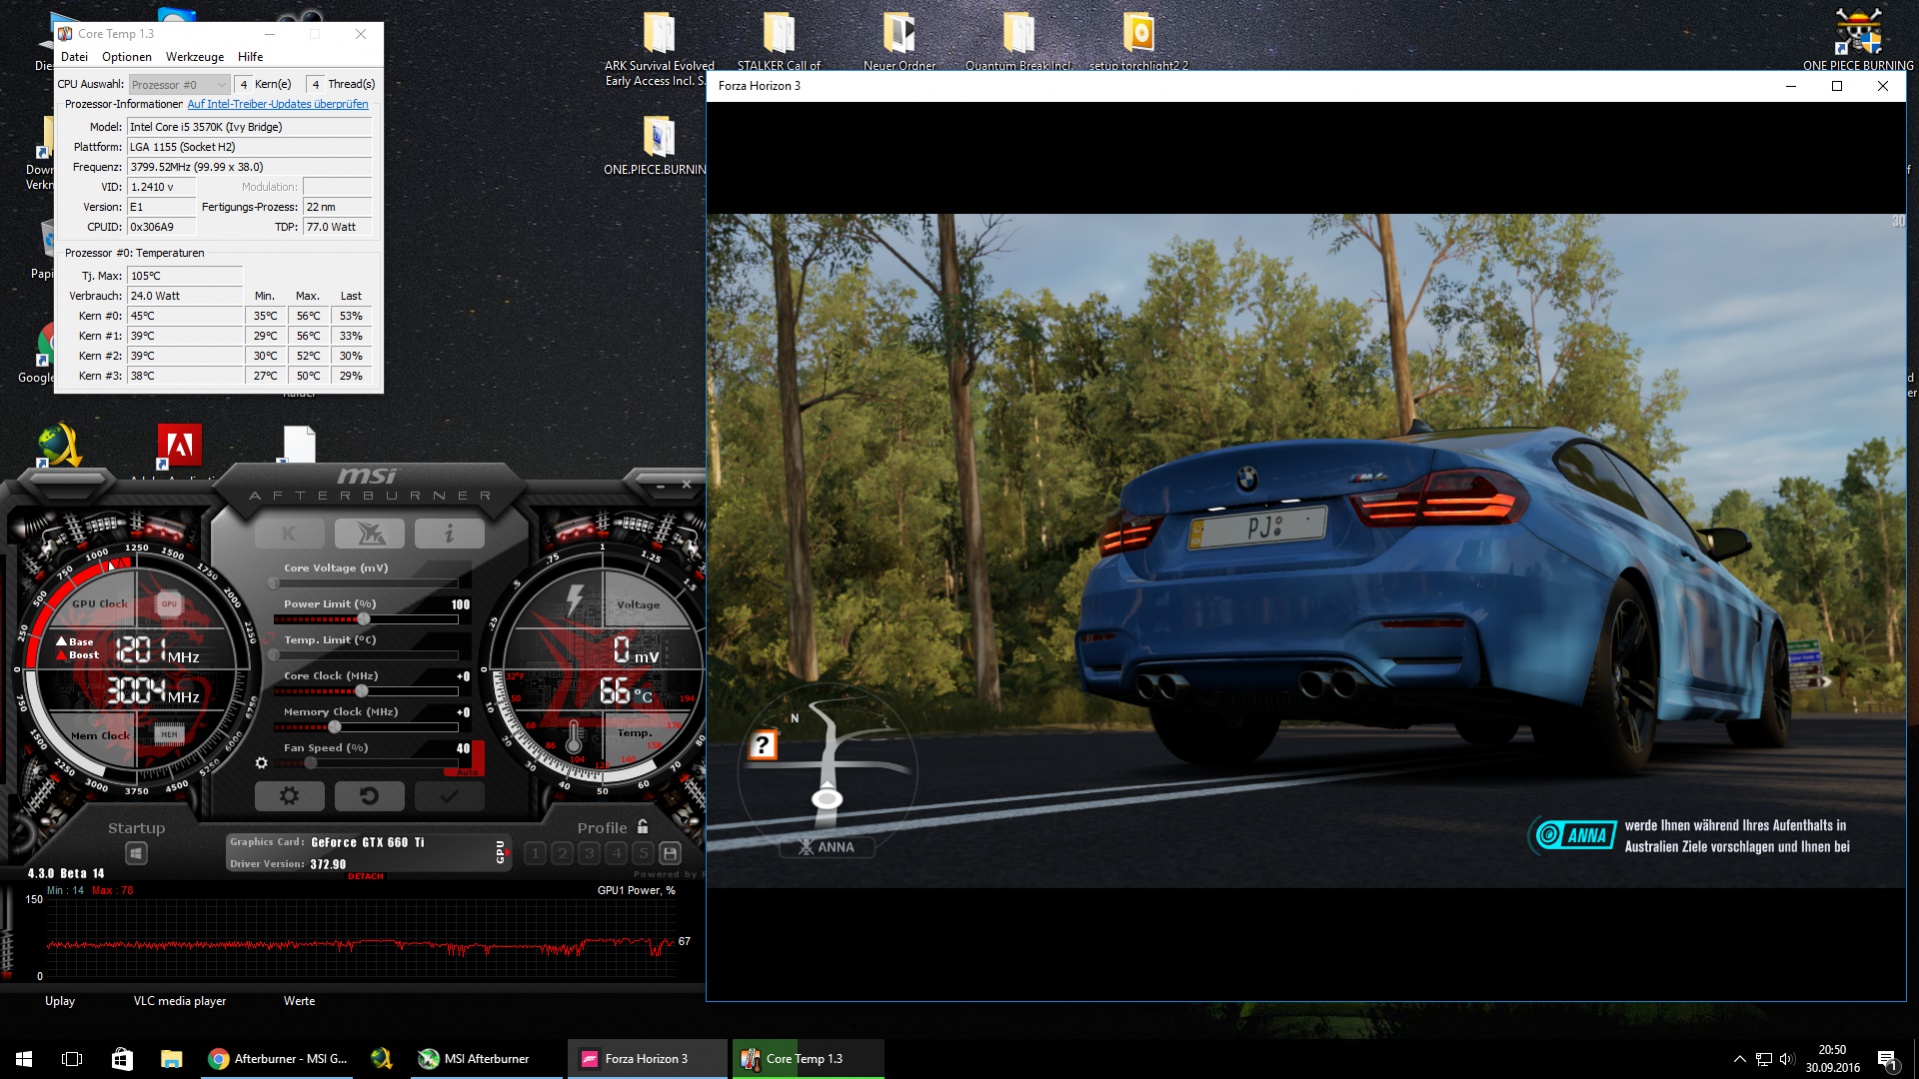Open File Explorer from the taskbar
This screenshot has height=1079, width=1919.
pyautogui.click(x=171, y=1058)
